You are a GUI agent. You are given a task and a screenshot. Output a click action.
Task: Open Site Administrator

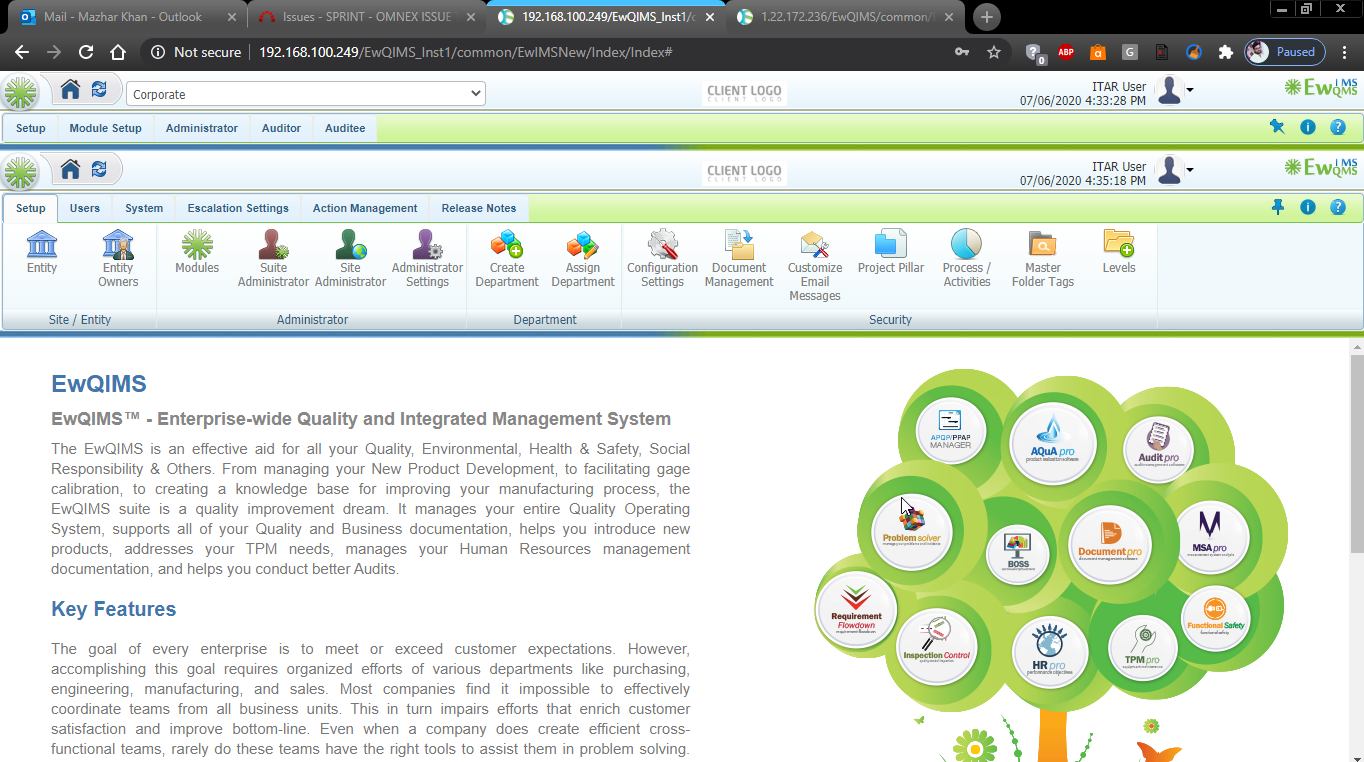point(350,259)
